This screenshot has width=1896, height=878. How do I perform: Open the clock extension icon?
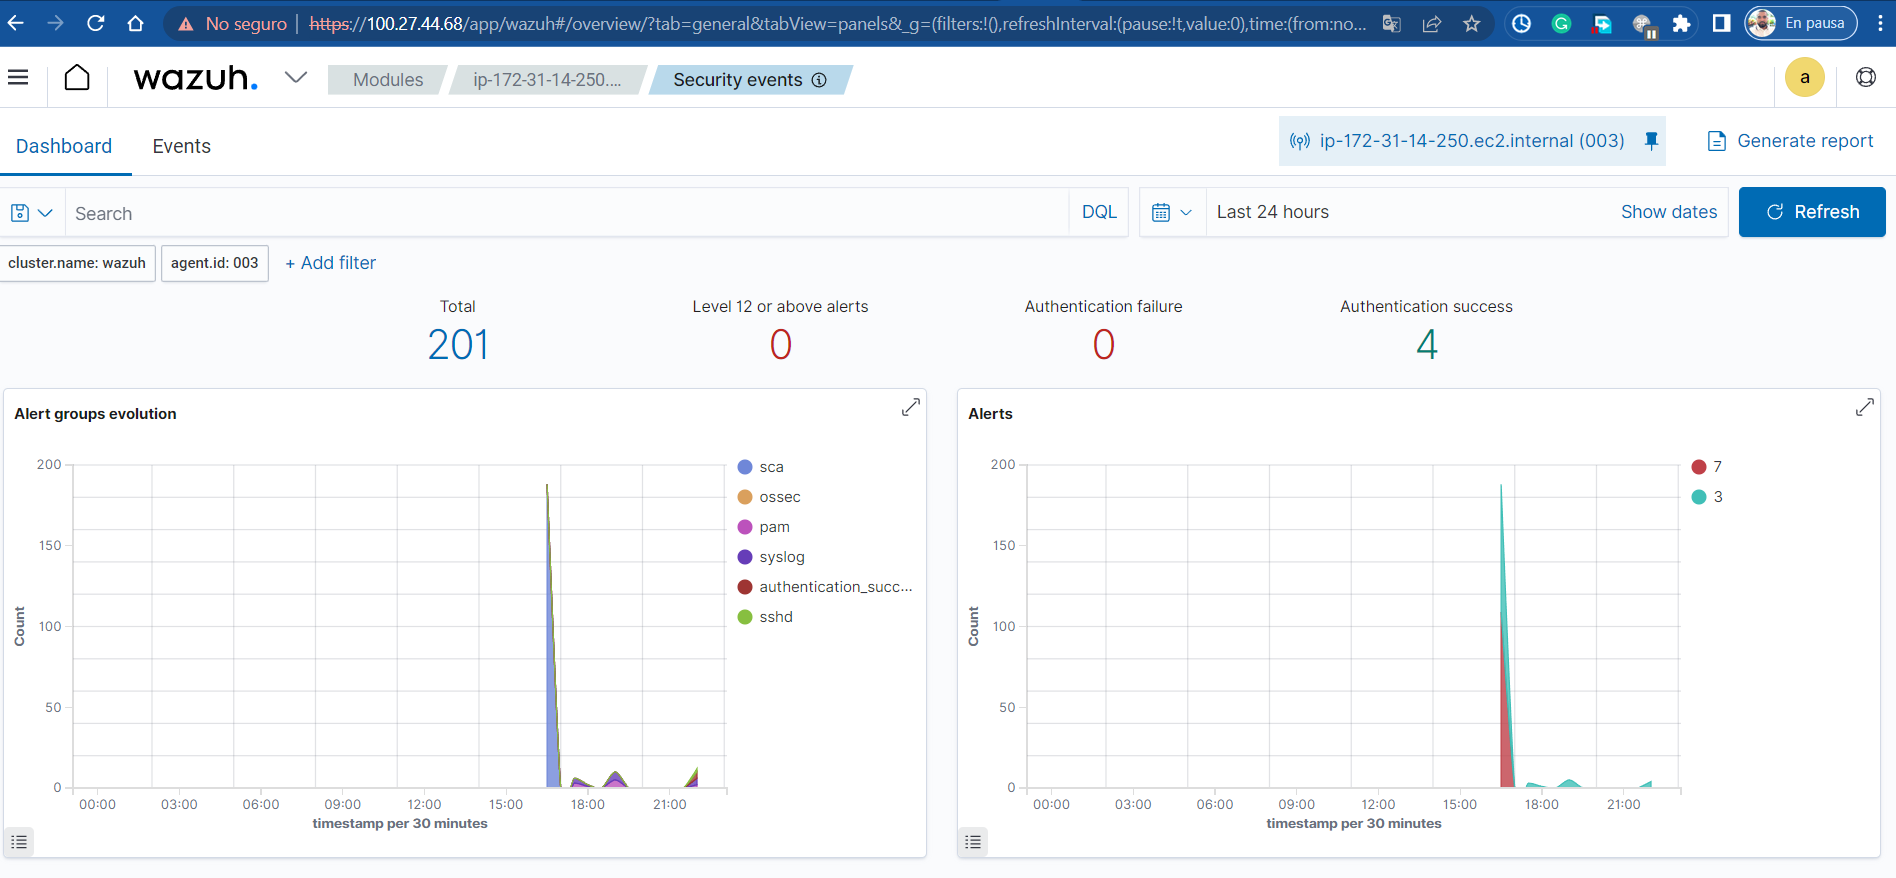point(1521,23)
